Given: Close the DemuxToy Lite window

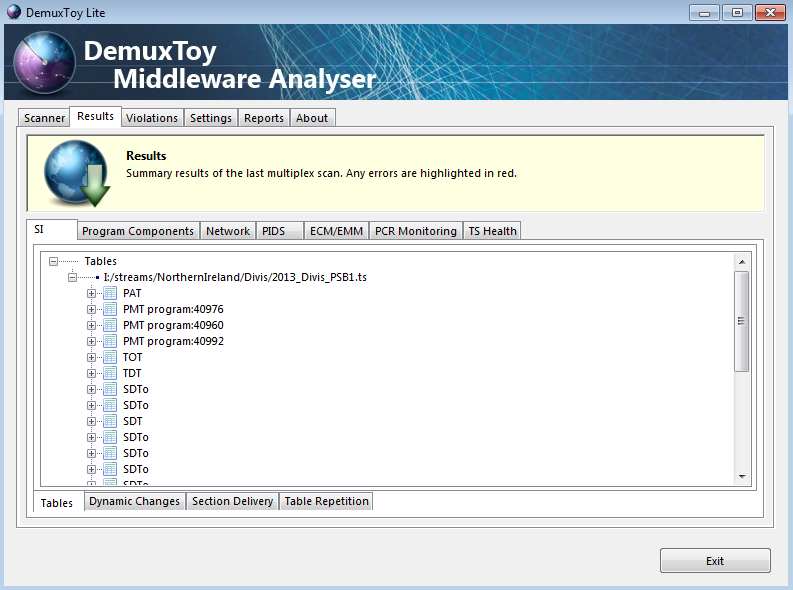Looking at the screenshot, I should [770, 13].
